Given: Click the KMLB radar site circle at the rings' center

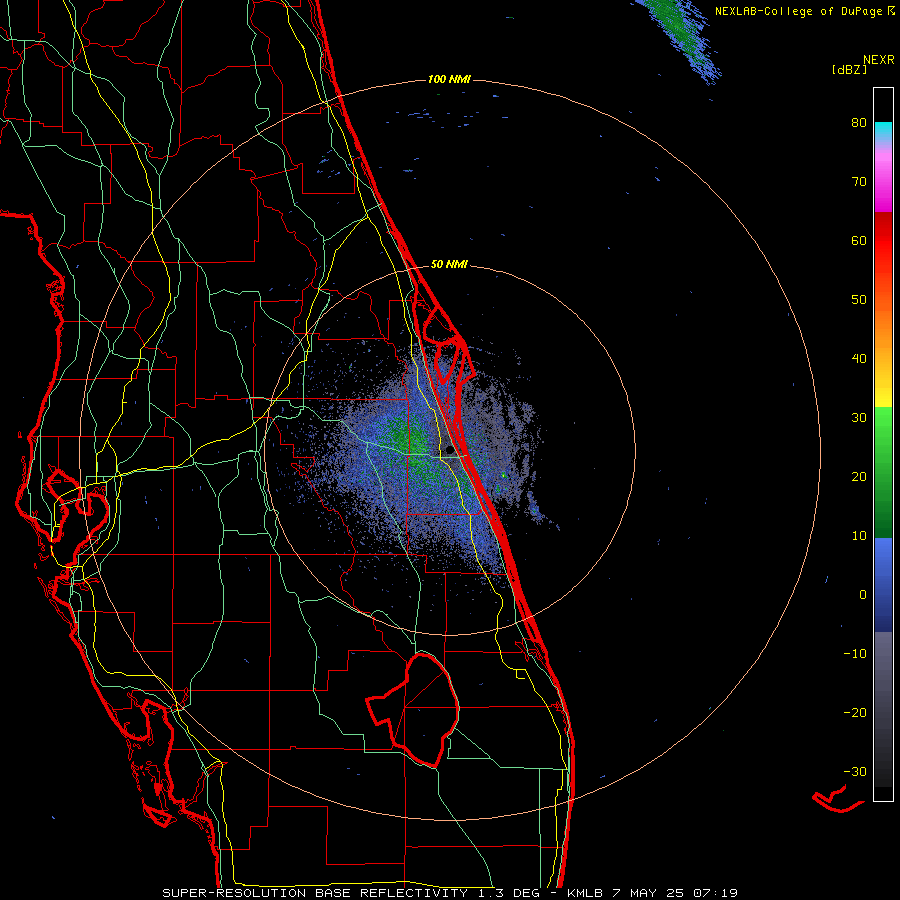Looking at the screenshot, I should pyautogui.click(x=450, y=450).
